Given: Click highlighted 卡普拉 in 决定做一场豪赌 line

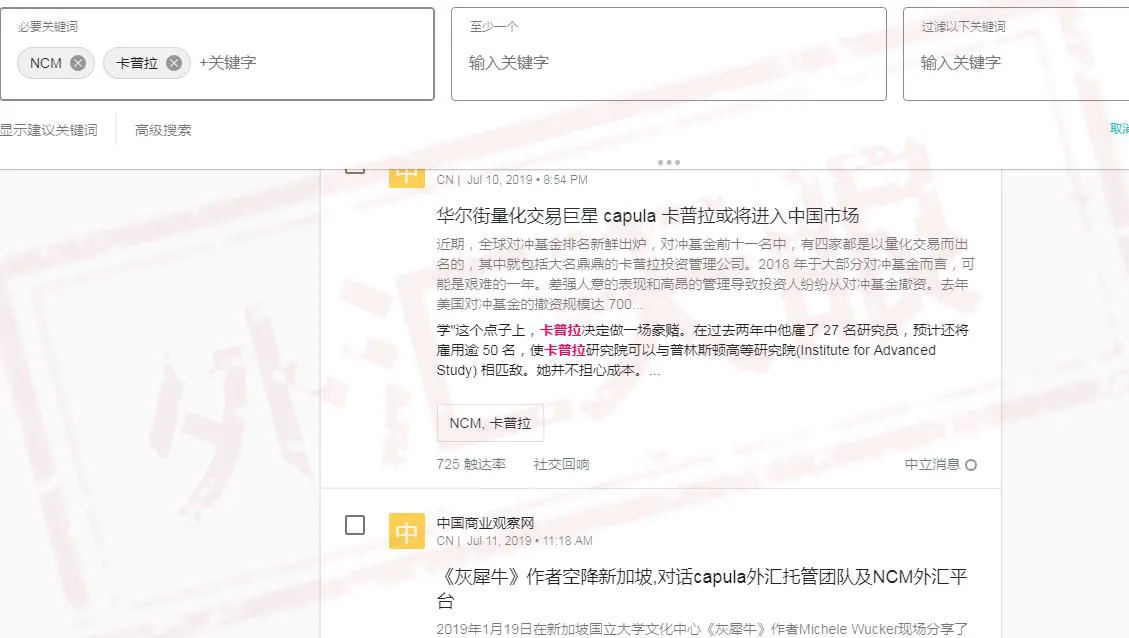Looking at the screenshot, I should (561, 331).
